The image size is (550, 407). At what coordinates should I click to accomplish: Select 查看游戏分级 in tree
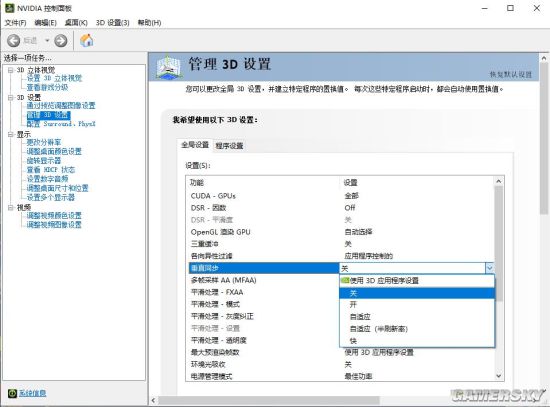click(x=47, y=87)
